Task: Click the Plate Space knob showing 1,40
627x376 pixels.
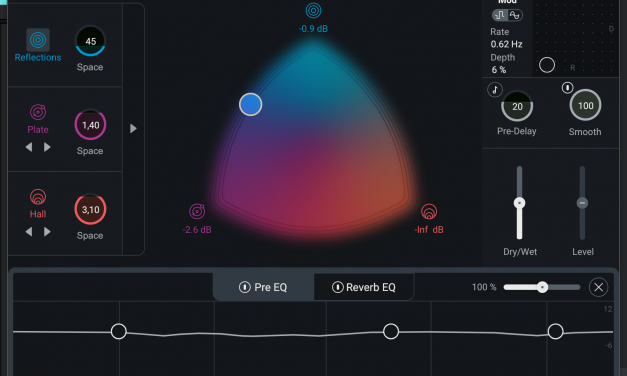Action: click(x=90, y=125)
